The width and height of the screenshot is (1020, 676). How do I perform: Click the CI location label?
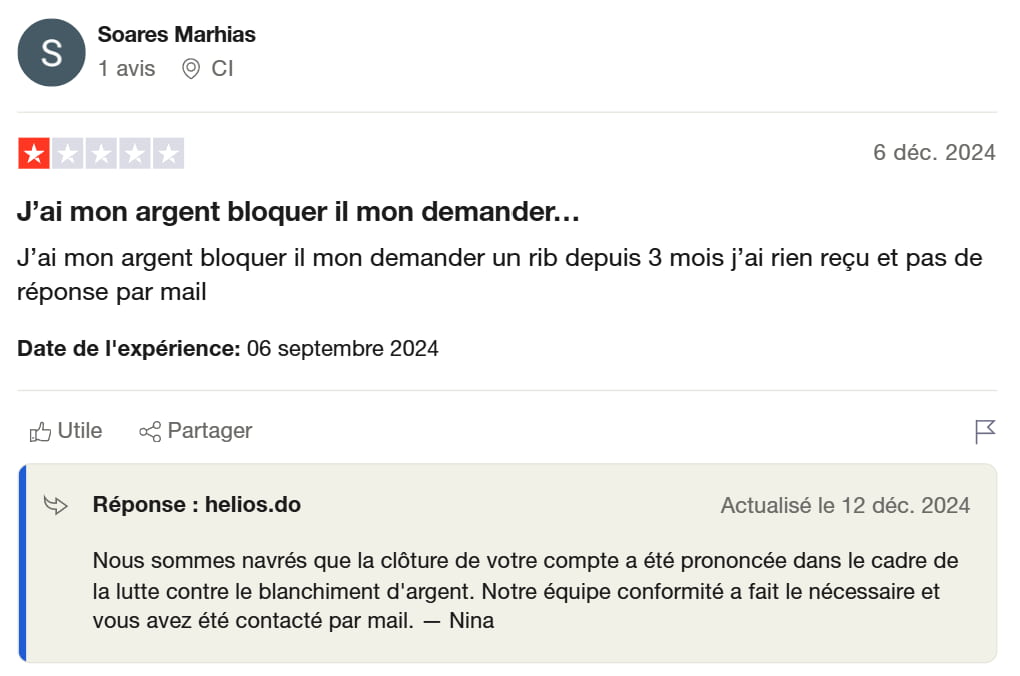222,69
